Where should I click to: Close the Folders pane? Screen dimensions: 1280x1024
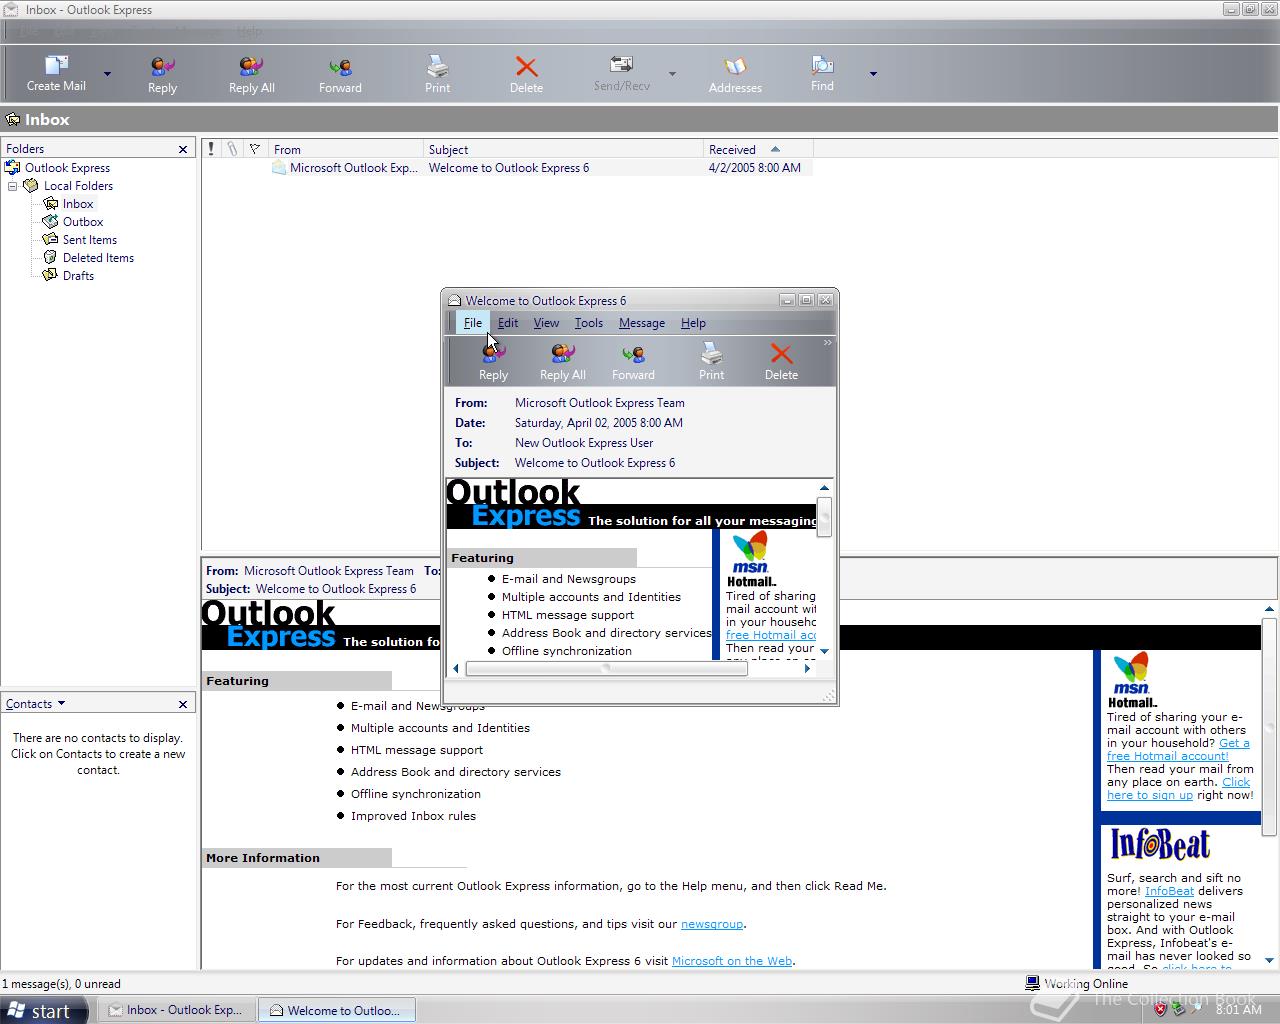(183, 149)
